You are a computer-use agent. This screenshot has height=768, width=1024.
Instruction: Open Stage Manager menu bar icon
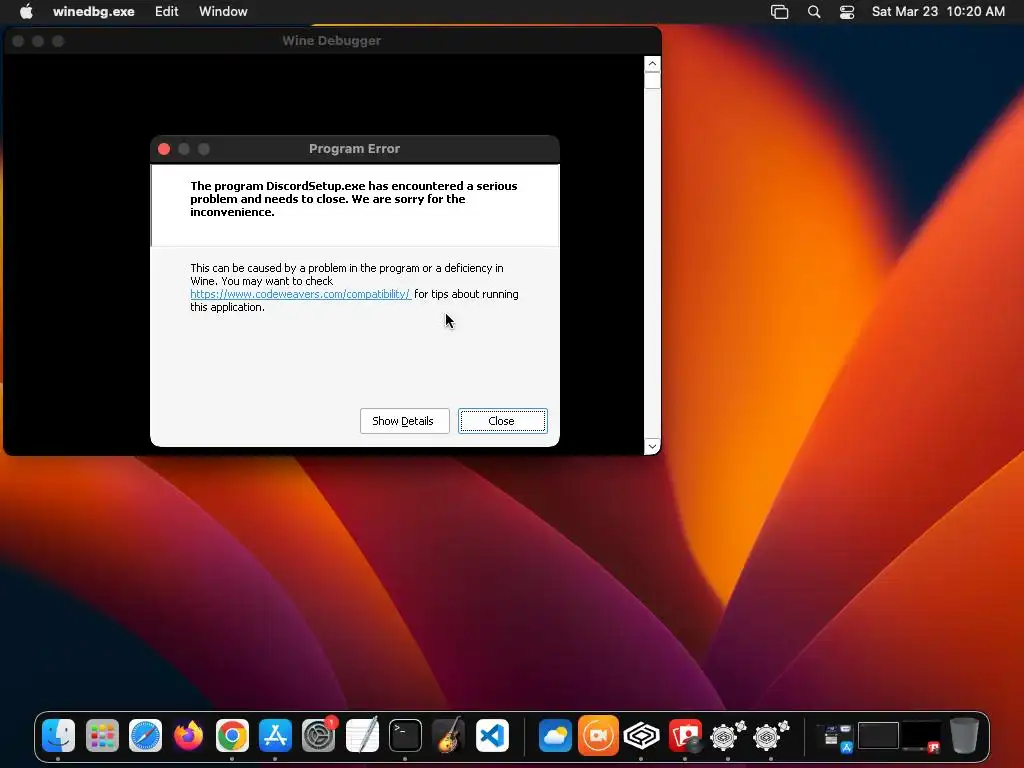pyautogui.click(x=779, y=12)
